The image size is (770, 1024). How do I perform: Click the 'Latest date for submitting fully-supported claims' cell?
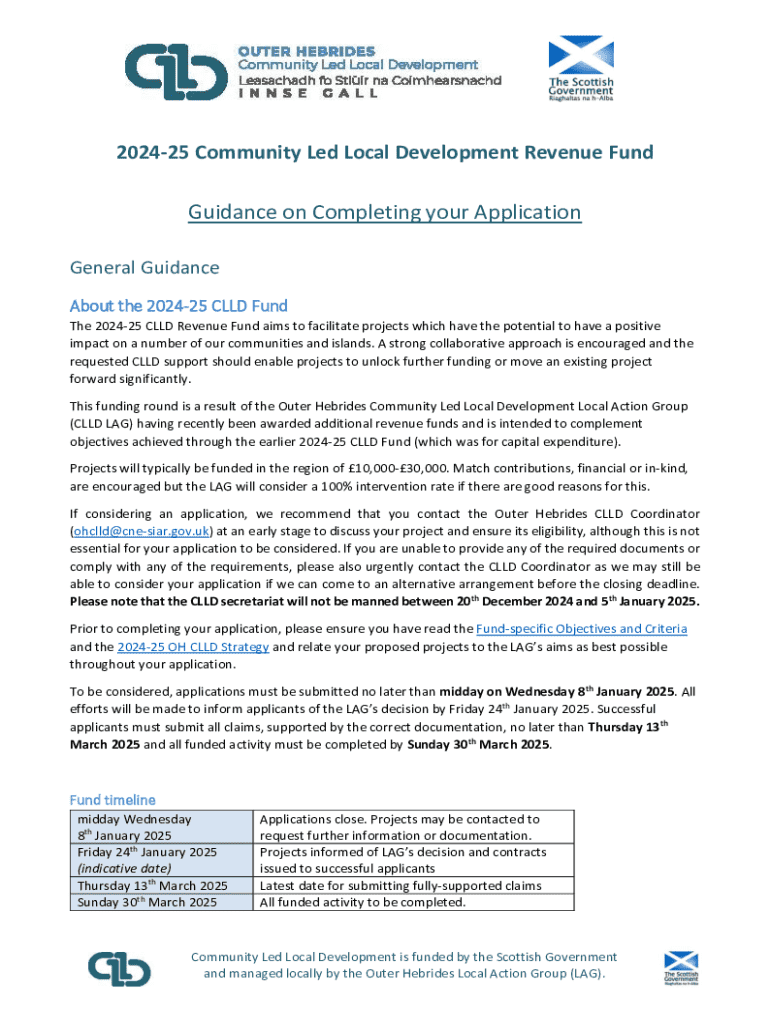pos(413,885)
